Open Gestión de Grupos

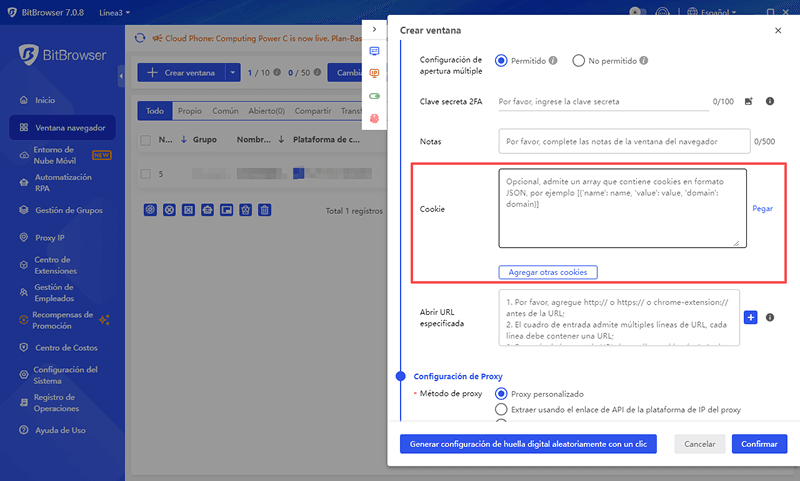click(61, 210)
